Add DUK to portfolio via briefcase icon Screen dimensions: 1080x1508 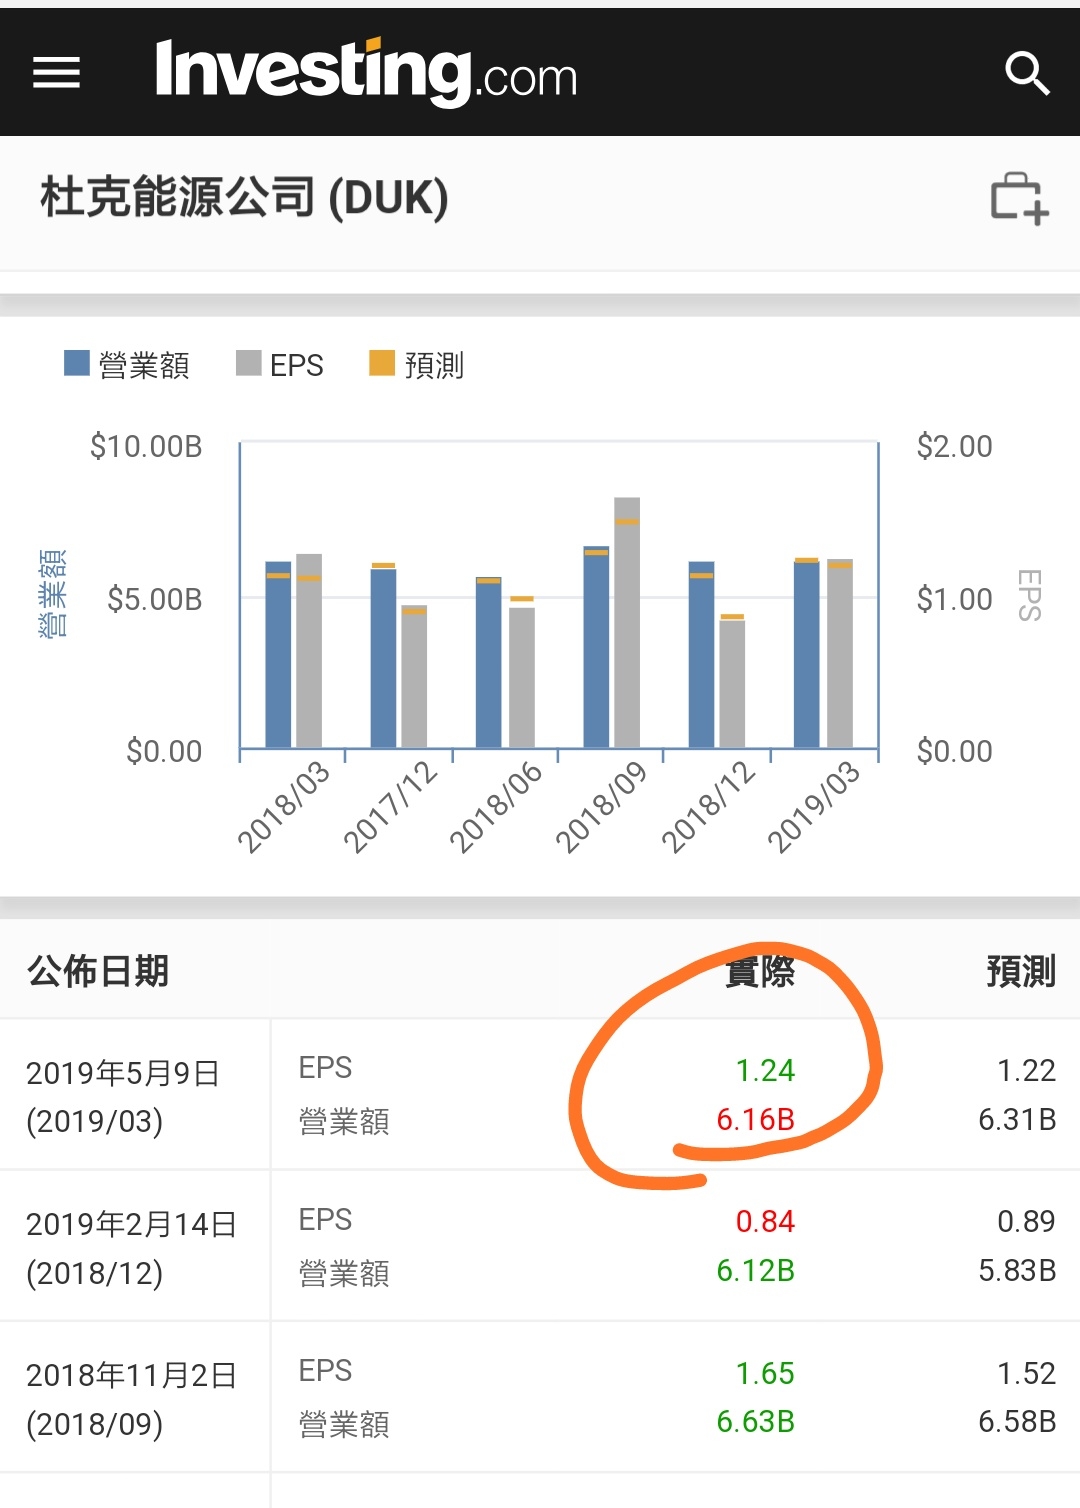pos(1019,198)
